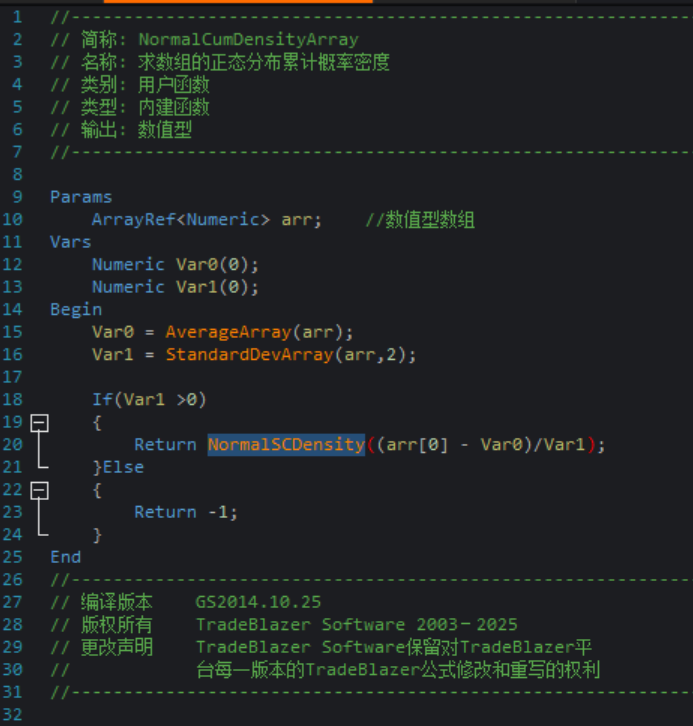Click the End keyword on line 25
693x726 pixels.
(x=65, y=557)
